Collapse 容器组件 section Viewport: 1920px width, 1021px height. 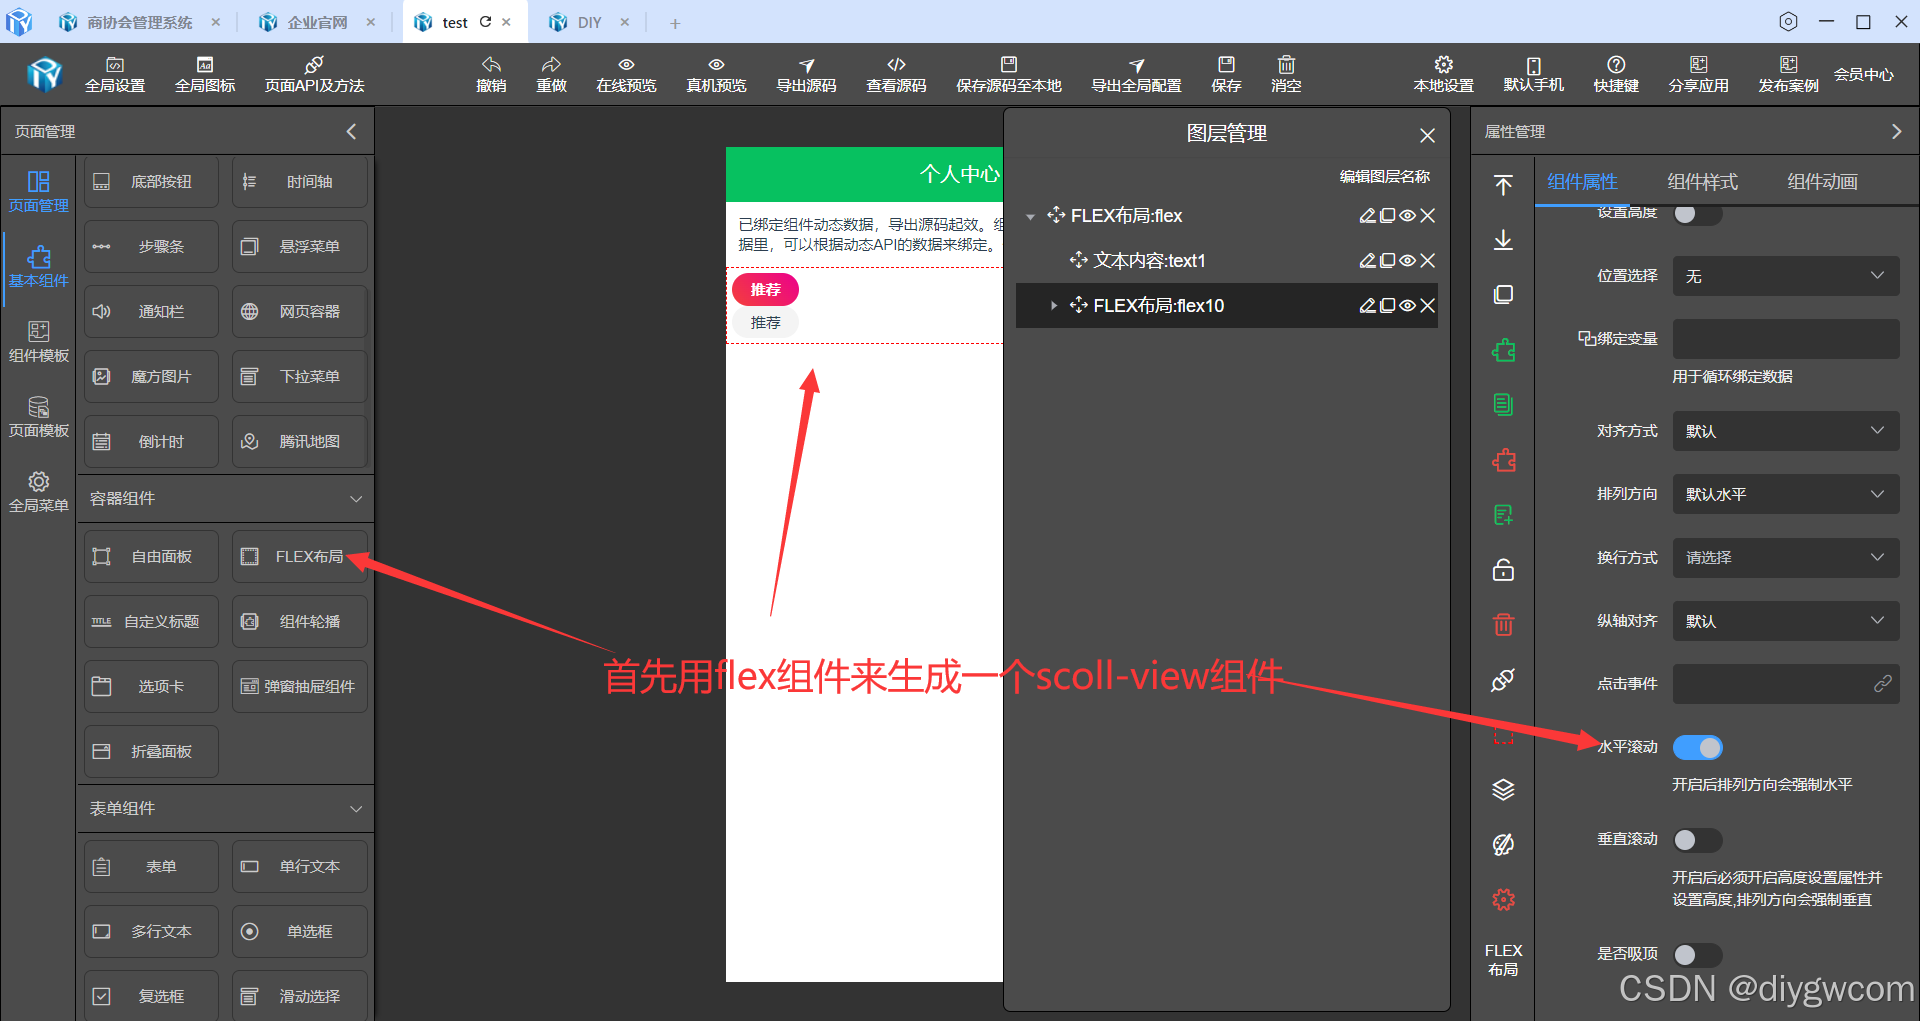tap(356, 499)
